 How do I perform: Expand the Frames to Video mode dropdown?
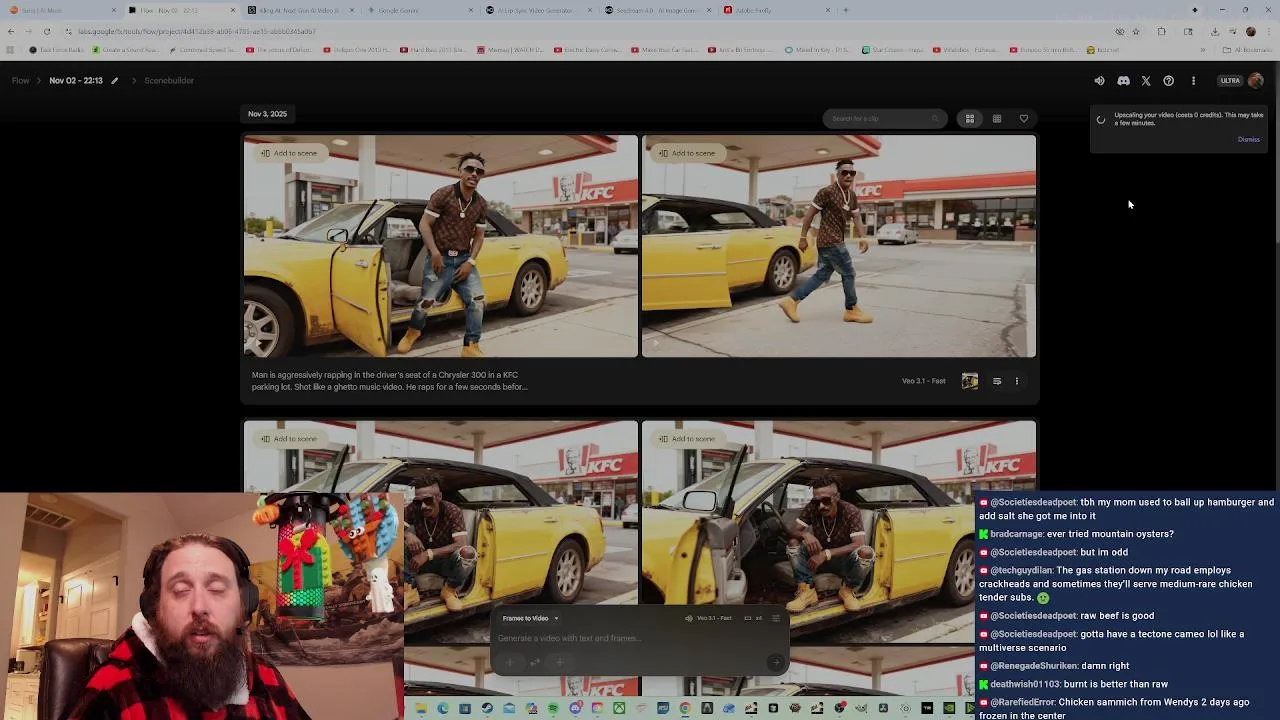pos(530,618)
